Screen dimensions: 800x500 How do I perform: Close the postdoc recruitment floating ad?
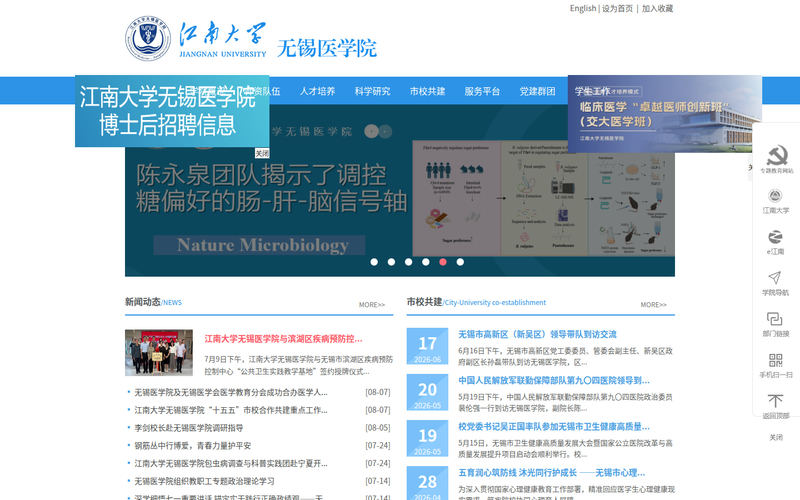tap(262, 153)
